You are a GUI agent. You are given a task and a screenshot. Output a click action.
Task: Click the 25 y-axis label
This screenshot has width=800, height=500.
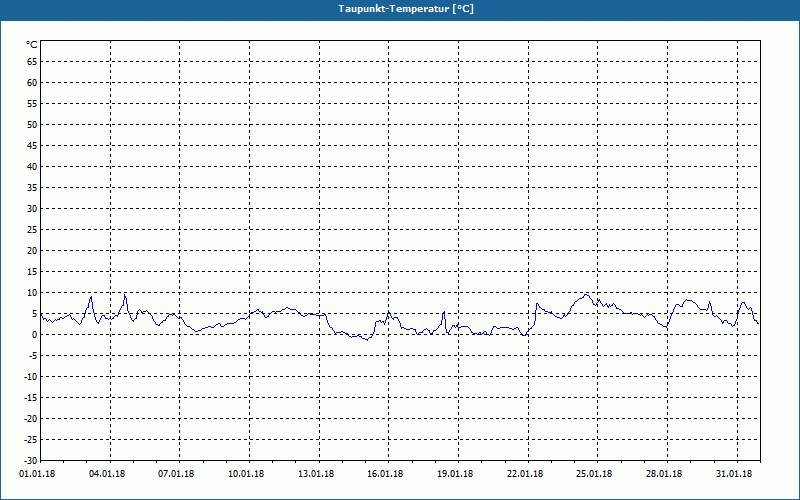click(32, 230)
